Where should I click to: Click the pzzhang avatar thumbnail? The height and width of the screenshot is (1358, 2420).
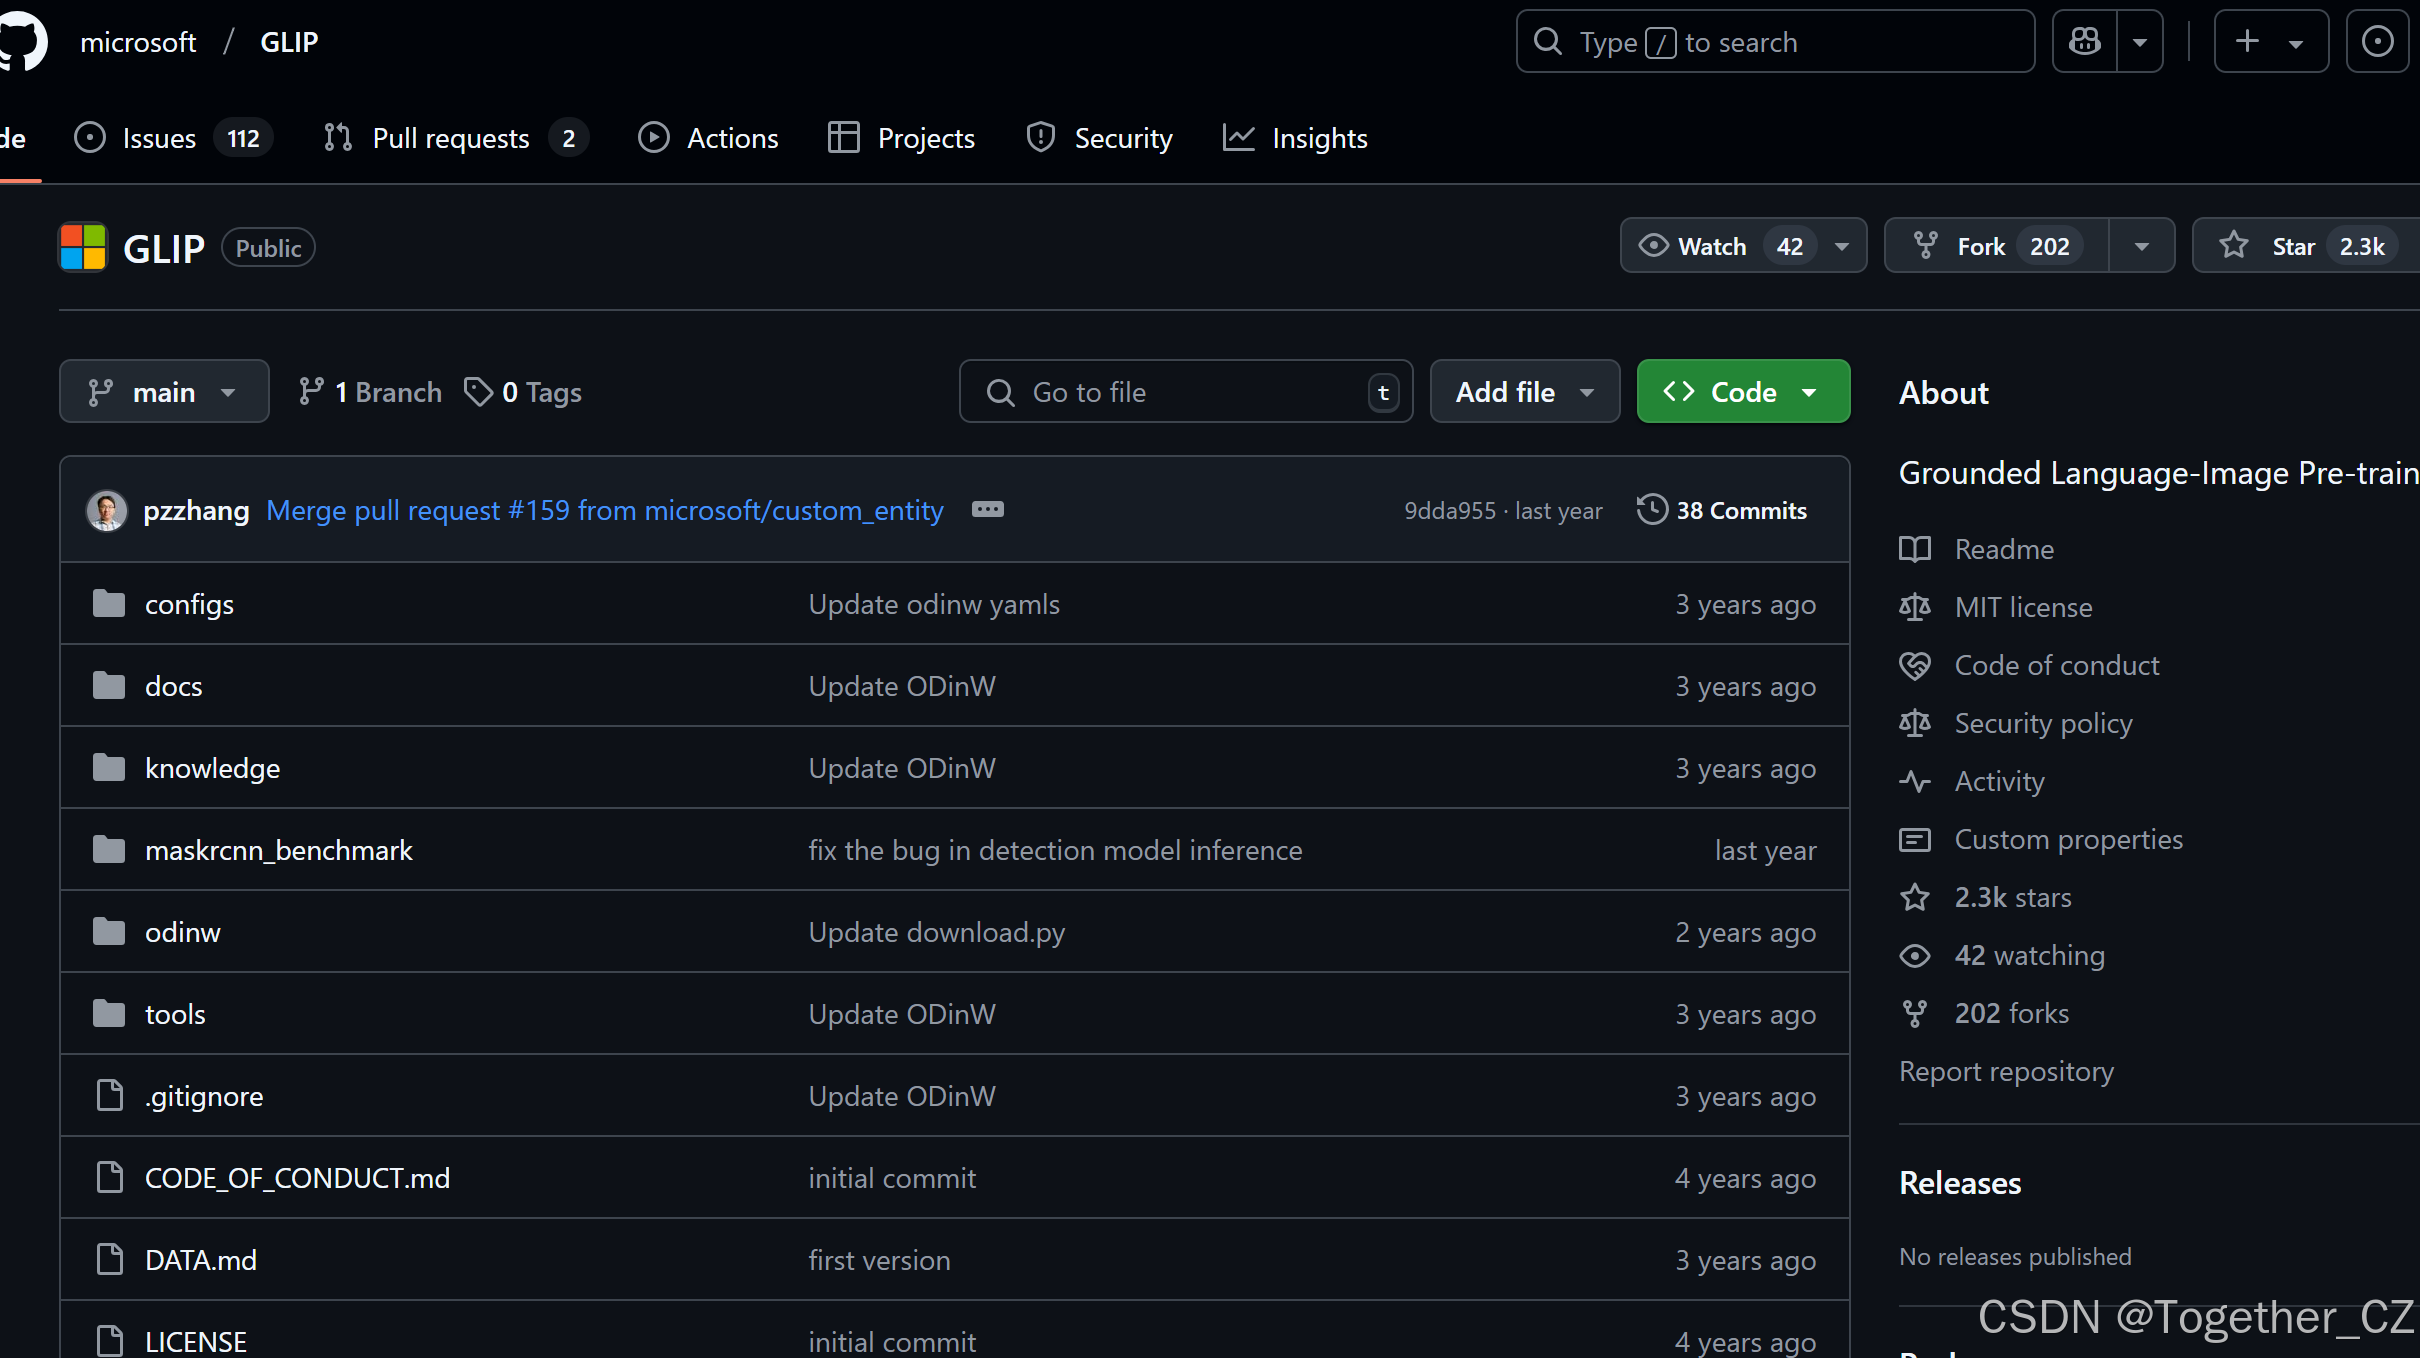coord(107,511)
